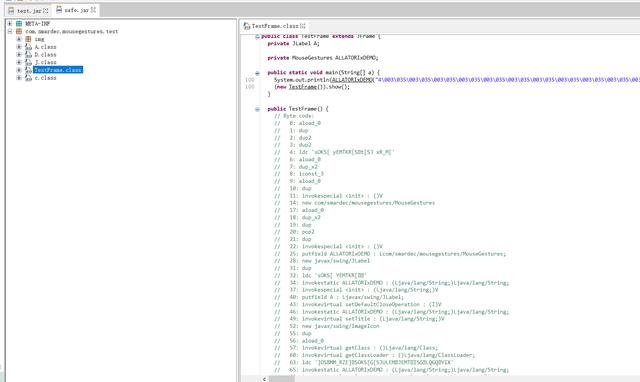Close the safe.jar tab
Viewport: 640px width, 382px height.
93,9
